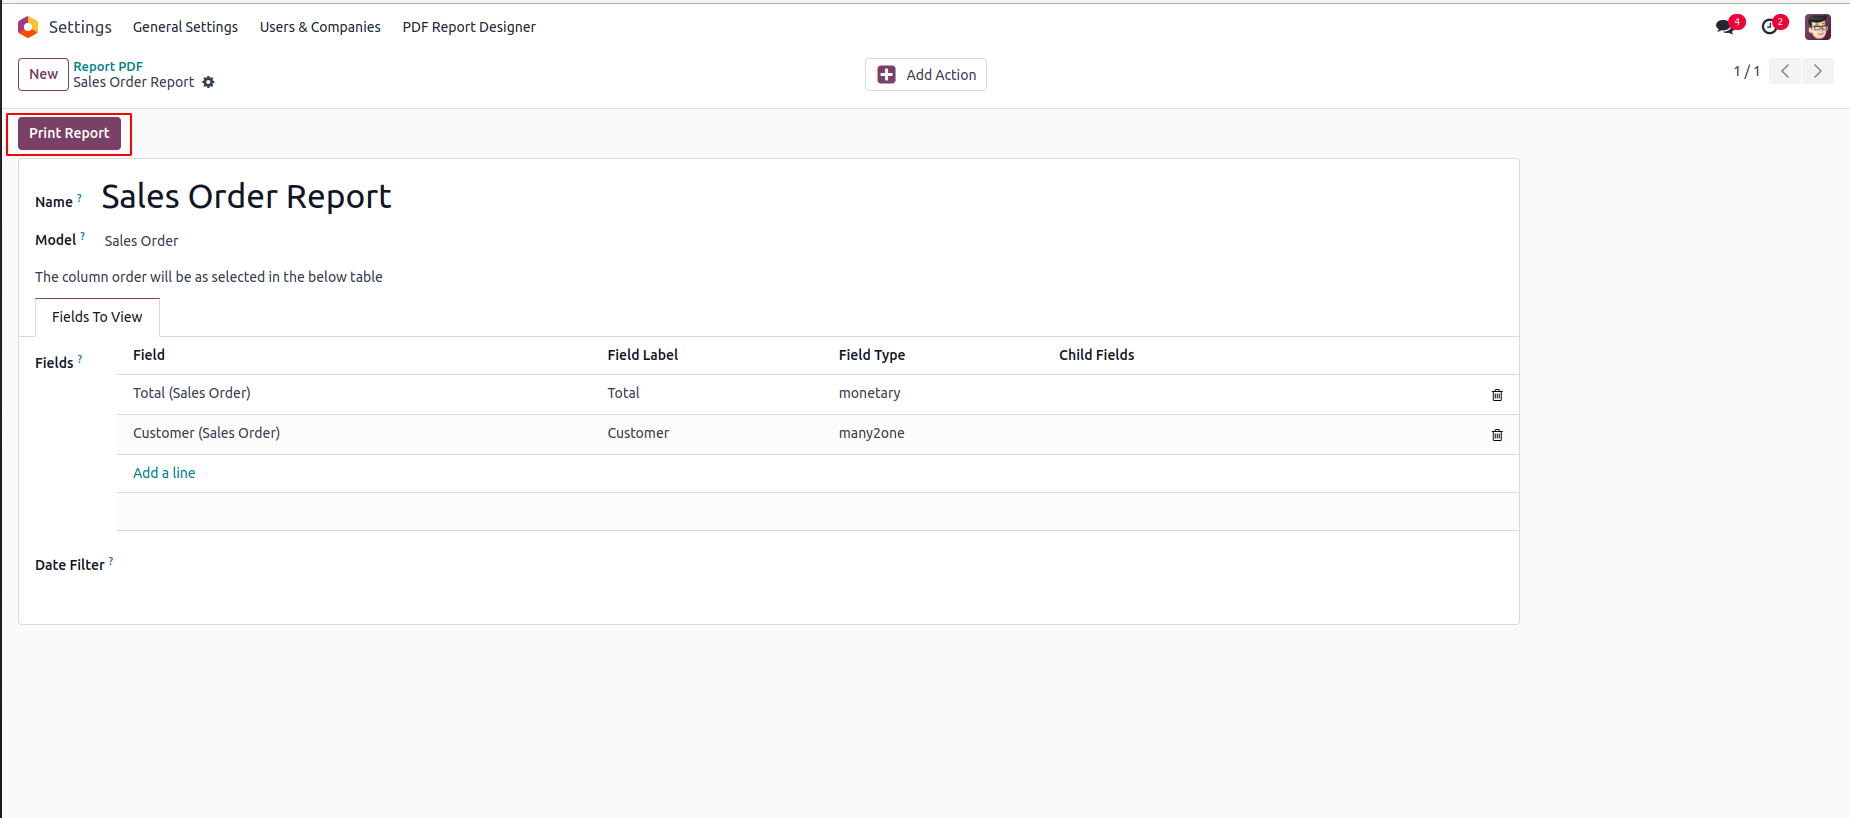Go to the next record arrow

[x=1818, y=71]
